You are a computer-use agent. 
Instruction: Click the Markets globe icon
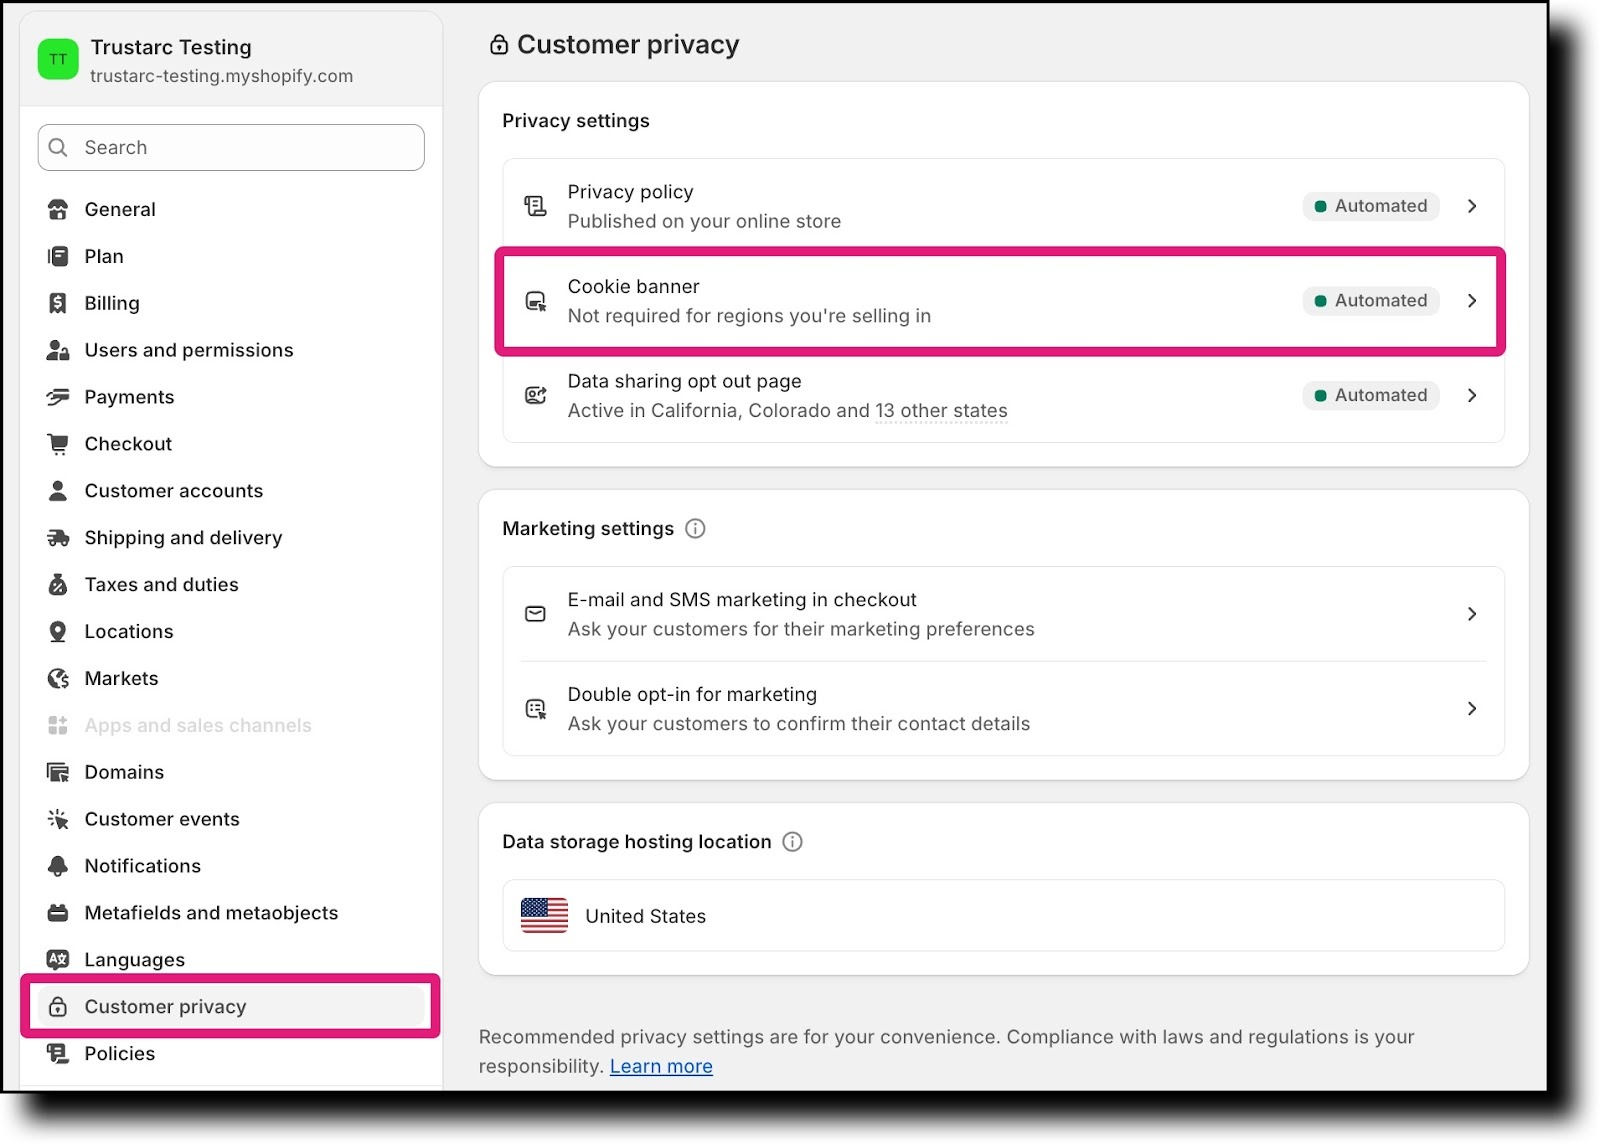coord(58,679)
